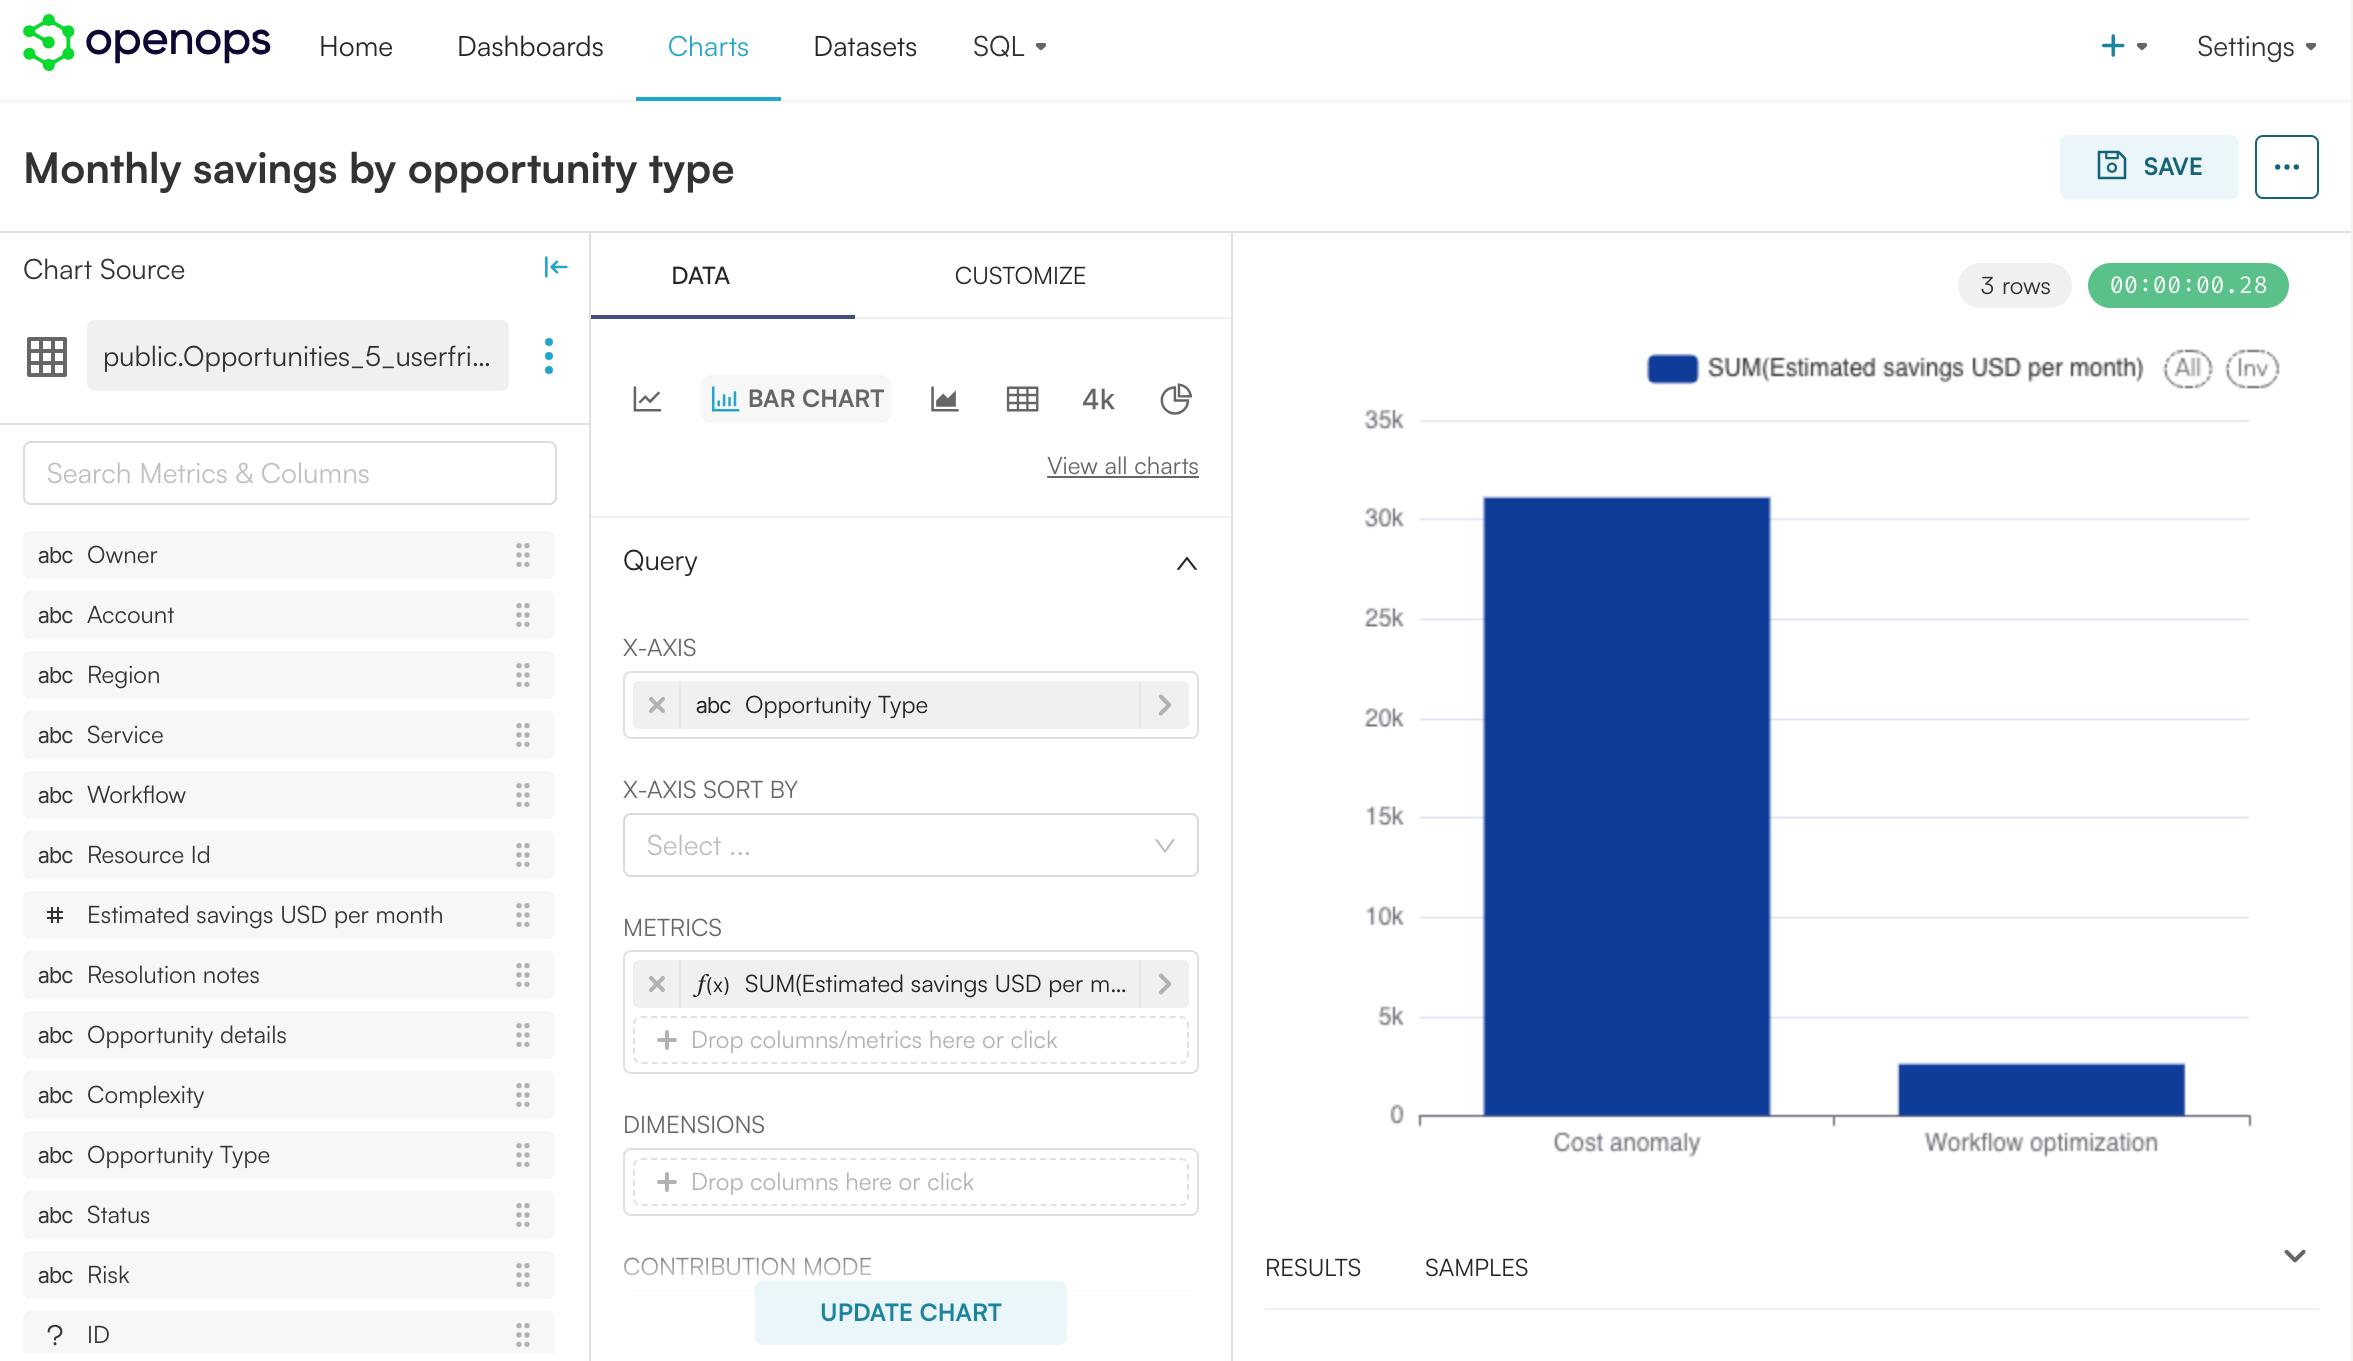Select the area chart type icon
Image resolution: width=2353 pixels, height=1361 pixels.
[x=944, y=399]
